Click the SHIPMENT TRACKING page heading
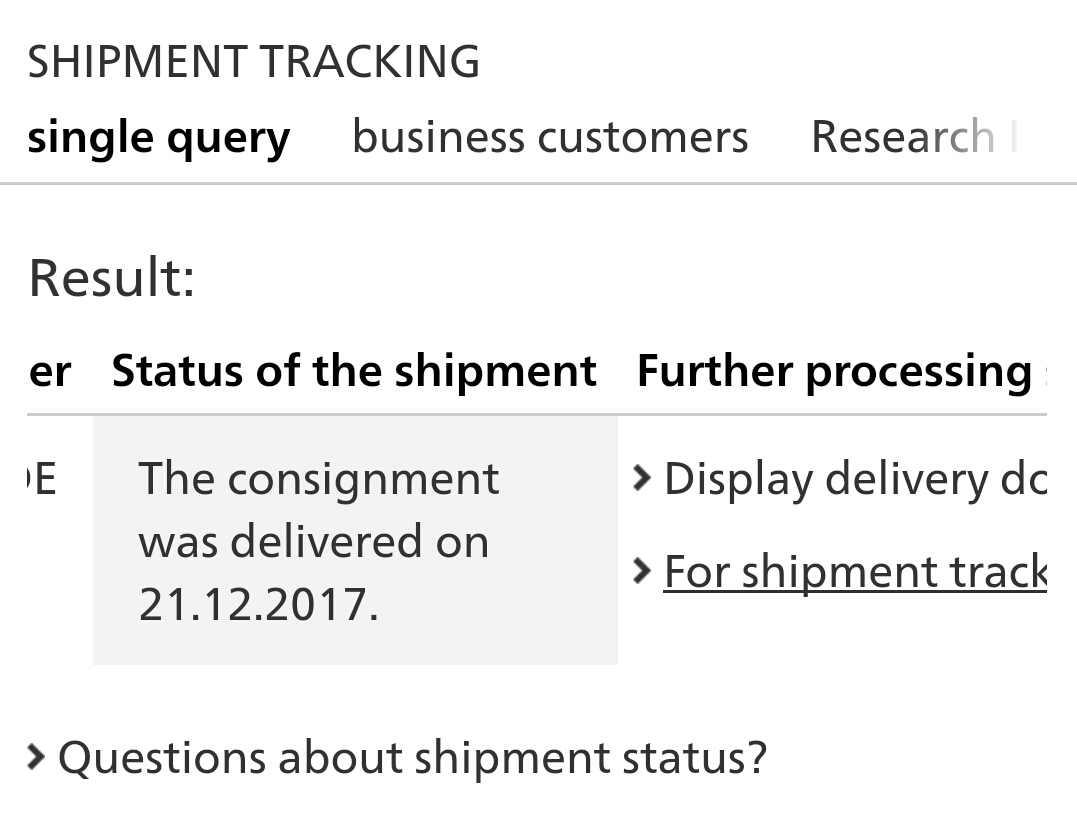This screenshot has width=1077, height=840. coord(253,62)
